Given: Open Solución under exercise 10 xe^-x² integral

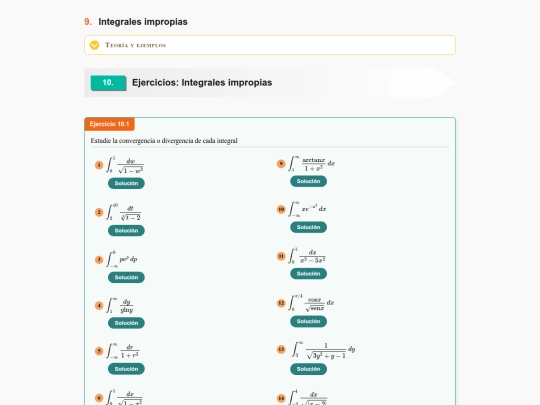Looking at the screenshot, I should tap(308, 227).
